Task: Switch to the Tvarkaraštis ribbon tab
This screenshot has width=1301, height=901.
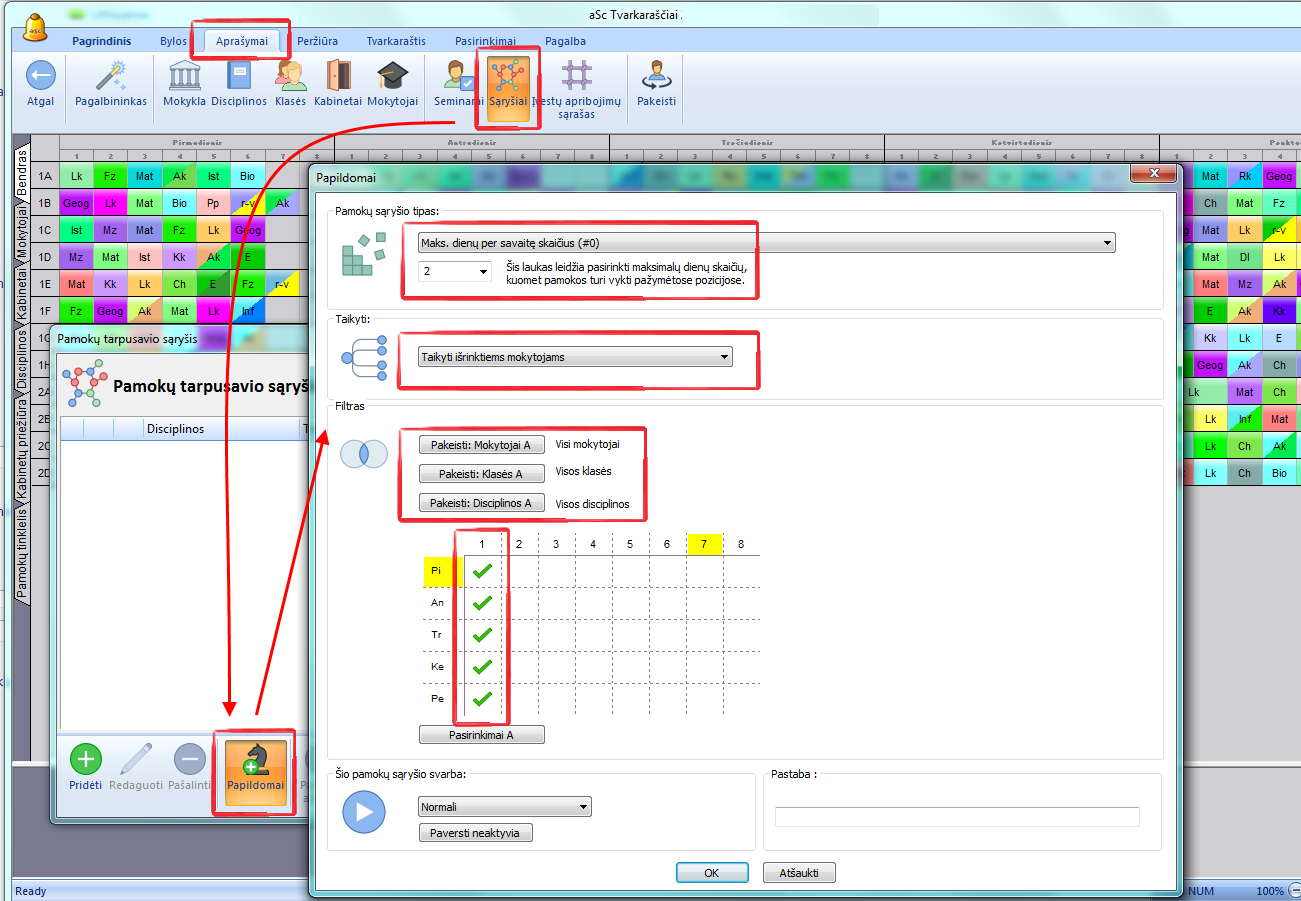Action: pos(396,41)
